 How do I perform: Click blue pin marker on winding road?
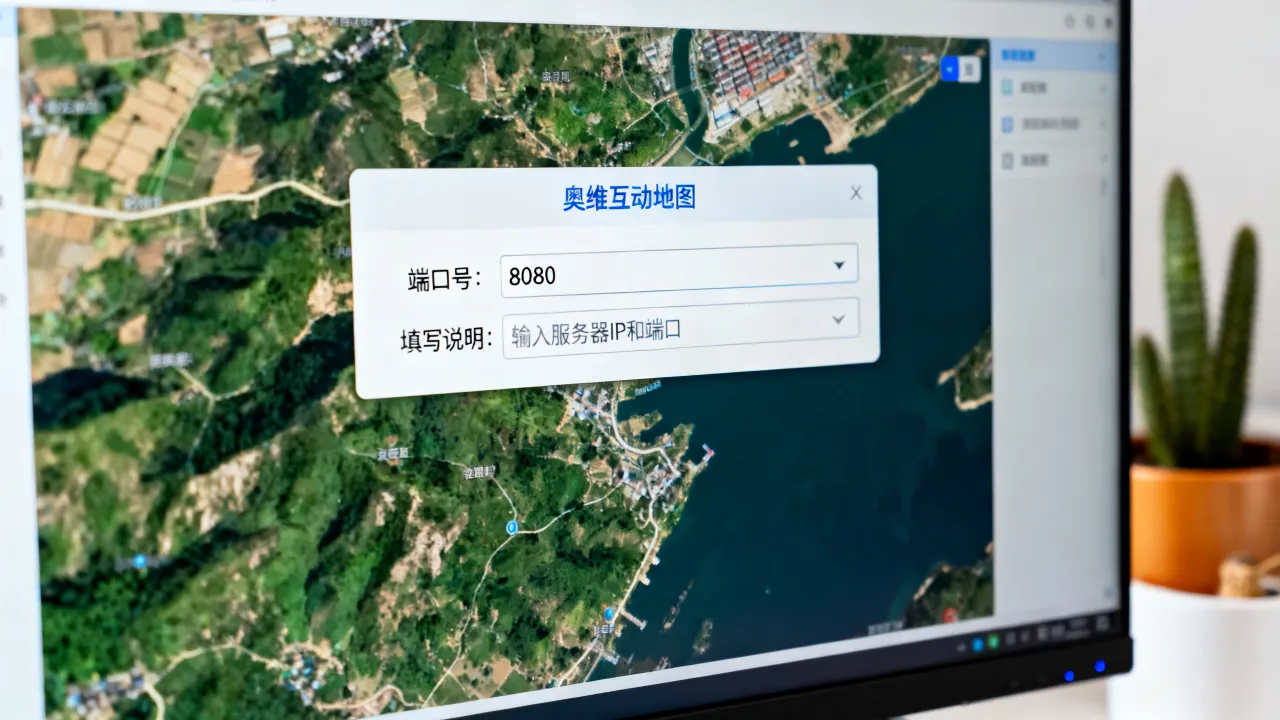[513, 526]
